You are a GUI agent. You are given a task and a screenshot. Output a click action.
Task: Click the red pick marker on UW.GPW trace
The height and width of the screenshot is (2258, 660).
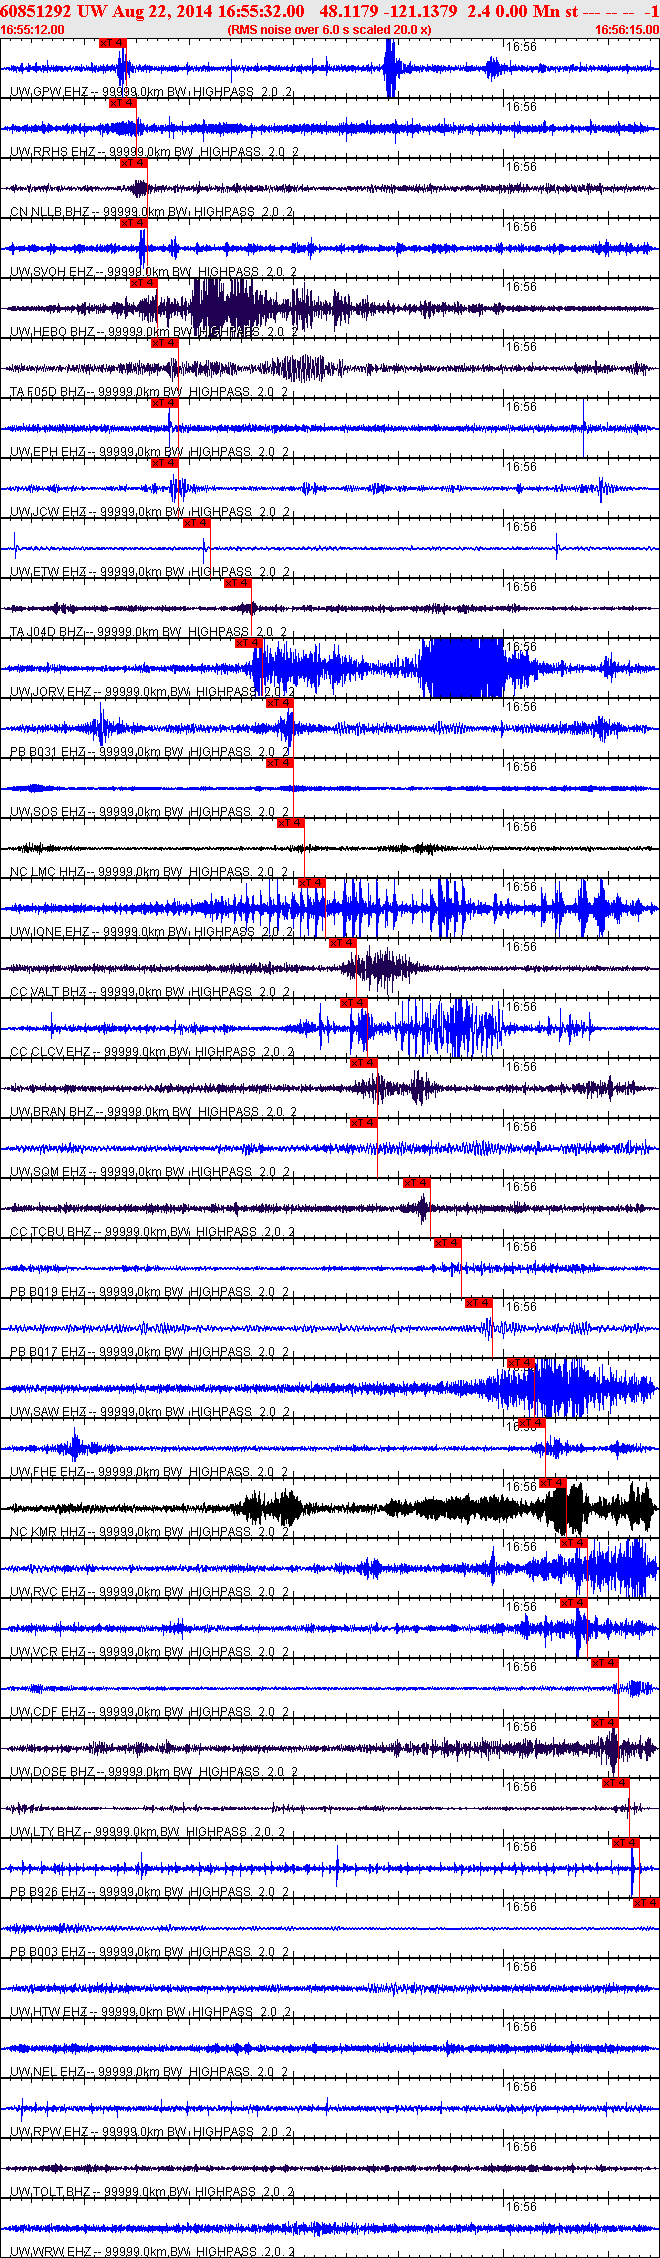[113, 43]
